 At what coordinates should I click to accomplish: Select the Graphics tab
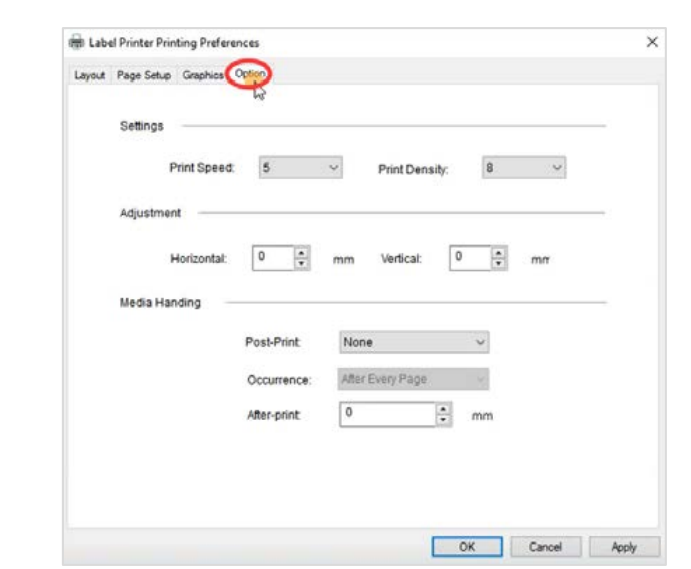pyautogui.click(x=203, y=75)
